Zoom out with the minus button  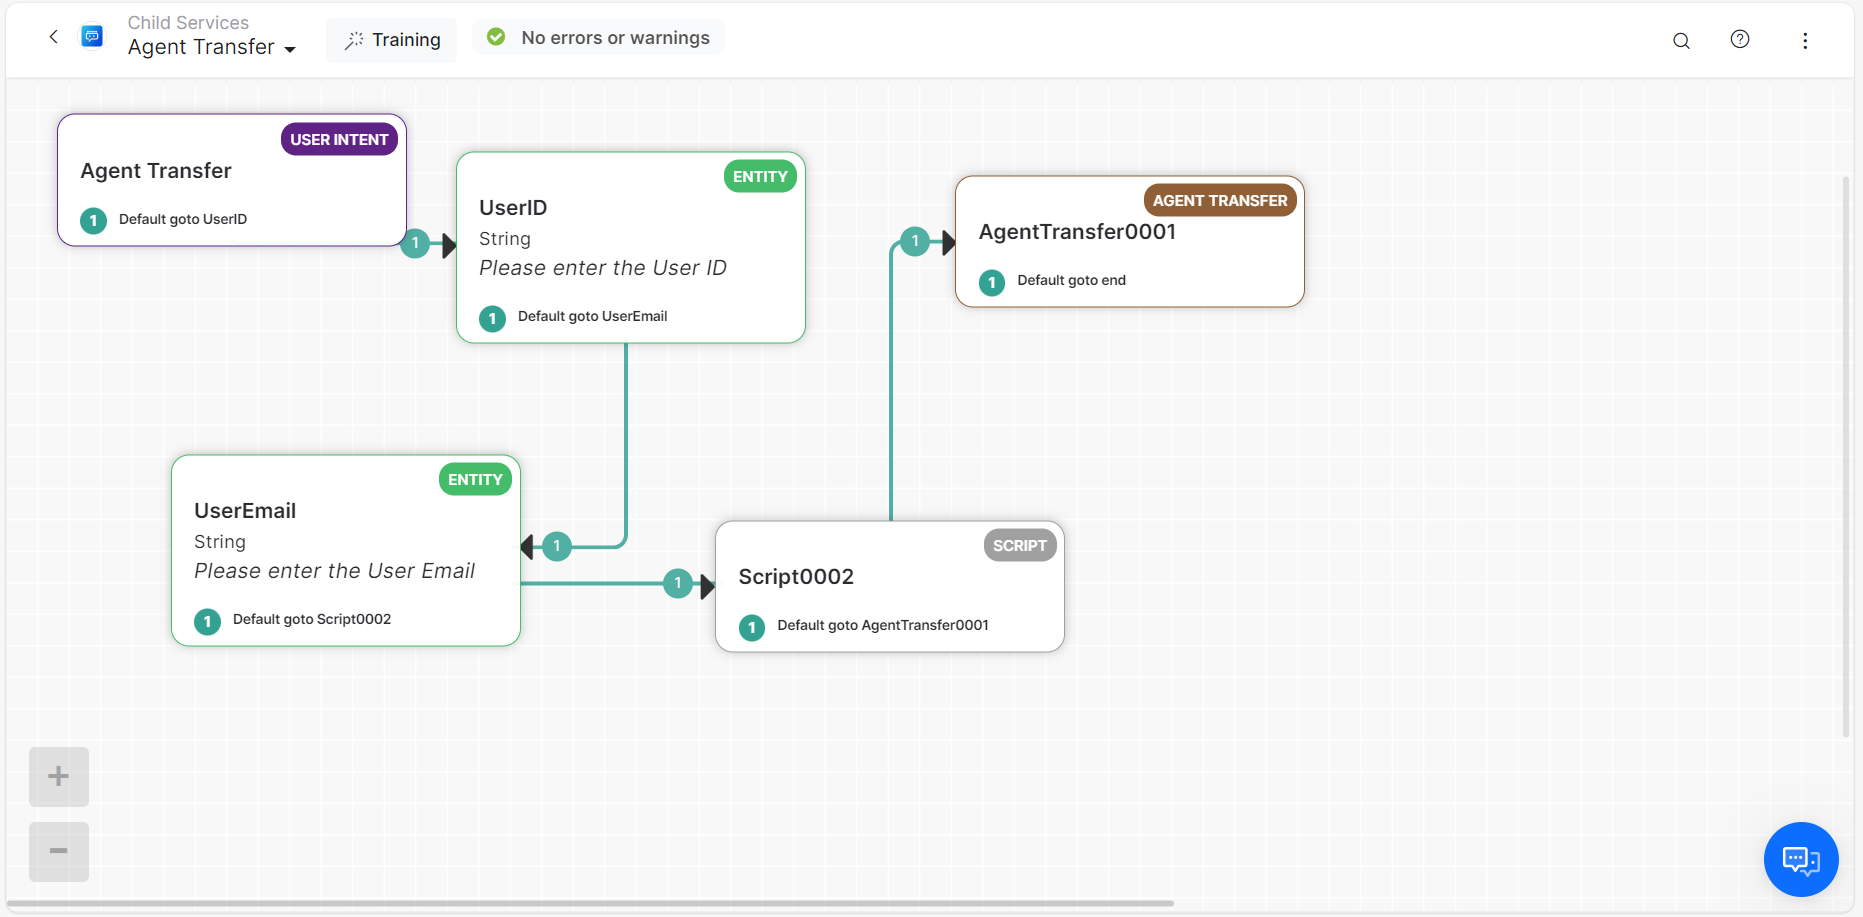(59, 851)
